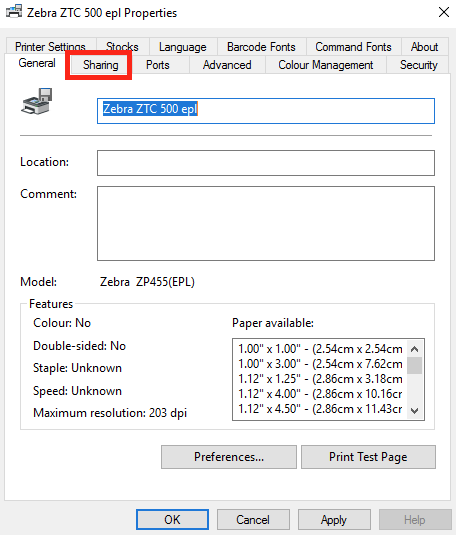This screenshot has height=535, width=456.
Task: Click the Cancel button
Action: (253, 520)
